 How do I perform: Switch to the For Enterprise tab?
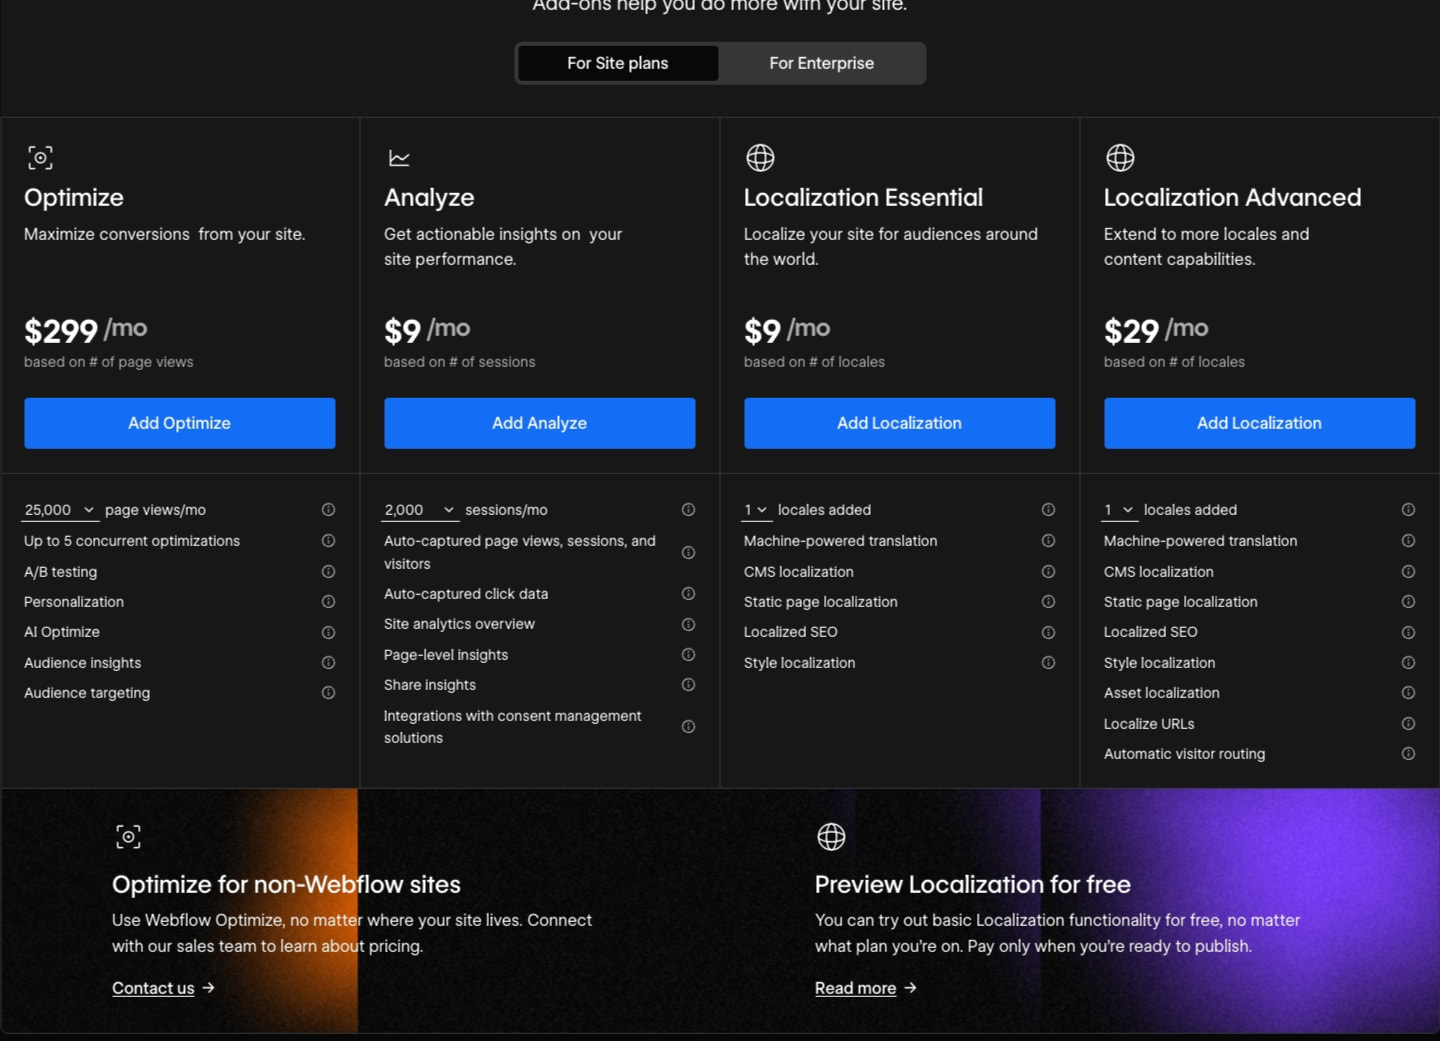822,63
